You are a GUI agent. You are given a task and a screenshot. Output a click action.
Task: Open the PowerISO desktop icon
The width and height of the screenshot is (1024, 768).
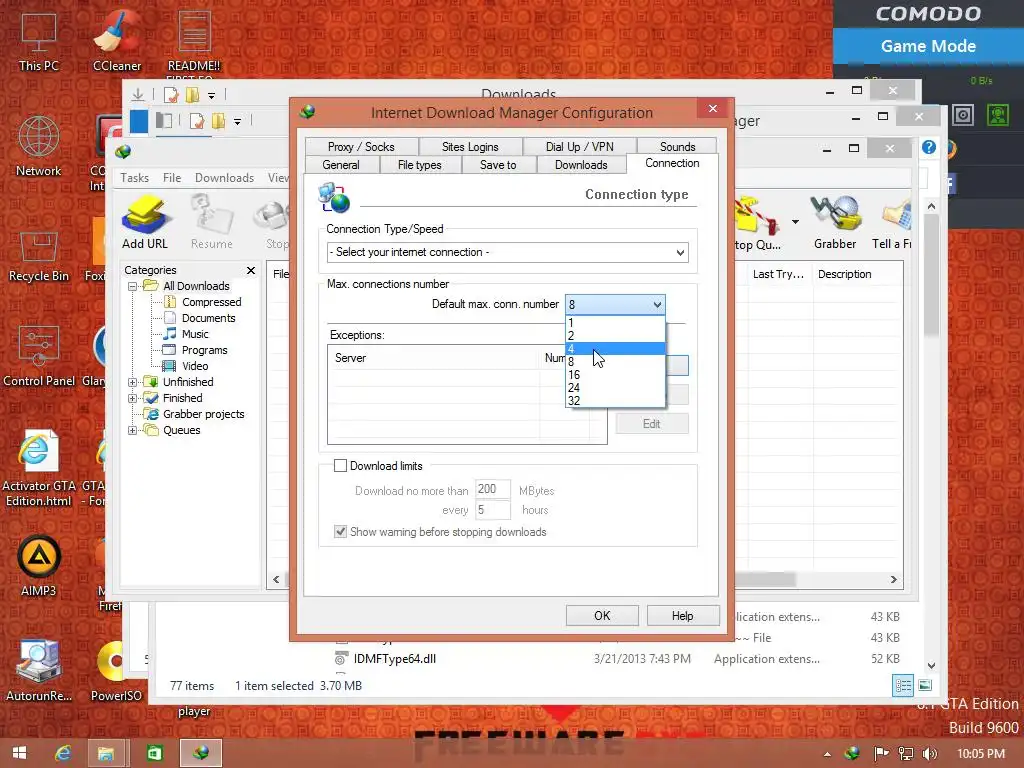click(x=116, y=670)
